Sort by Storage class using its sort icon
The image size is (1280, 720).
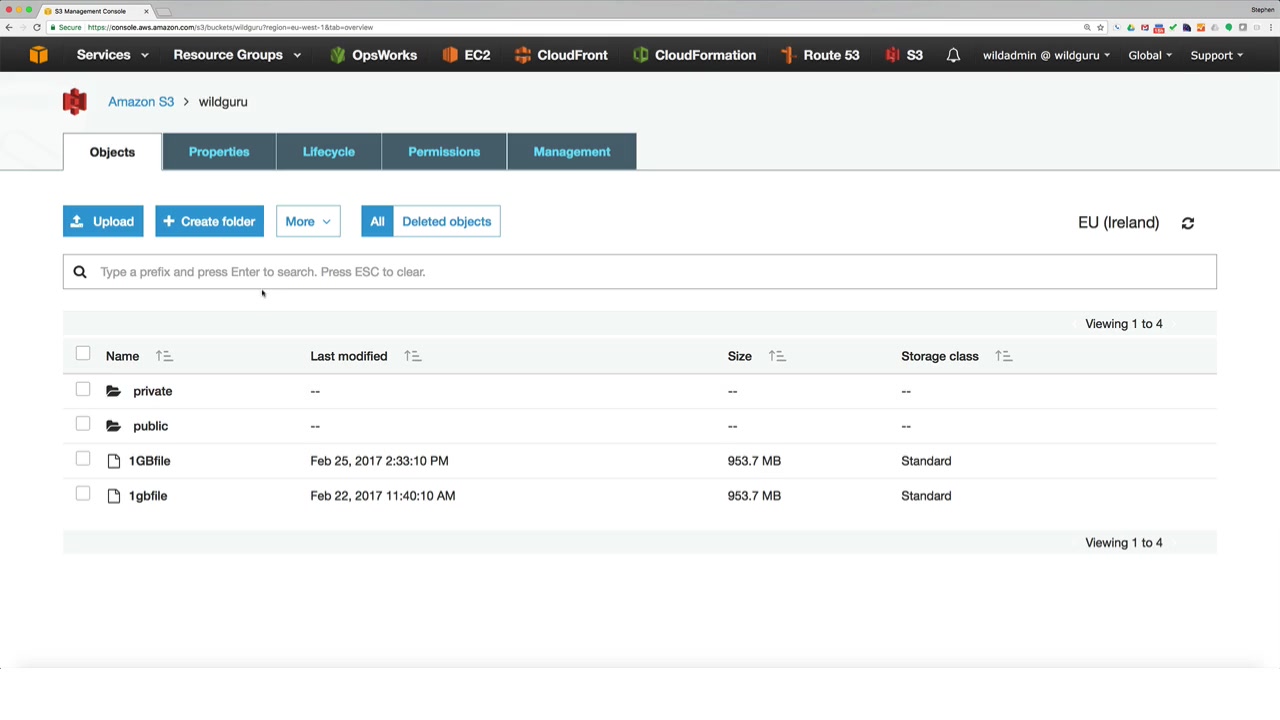coord(1004,356)
